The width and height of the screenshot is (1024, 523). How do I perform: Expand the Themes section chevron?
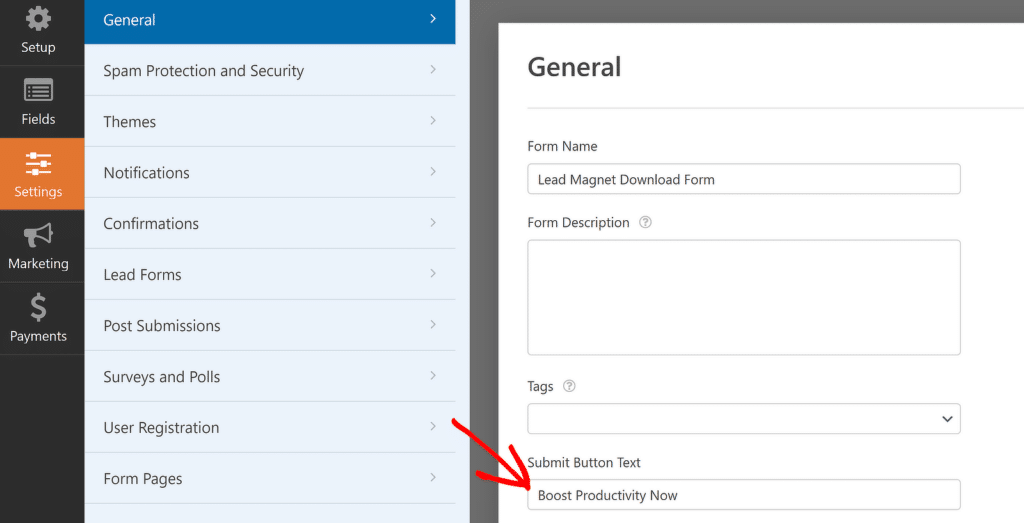pos(433,121)
